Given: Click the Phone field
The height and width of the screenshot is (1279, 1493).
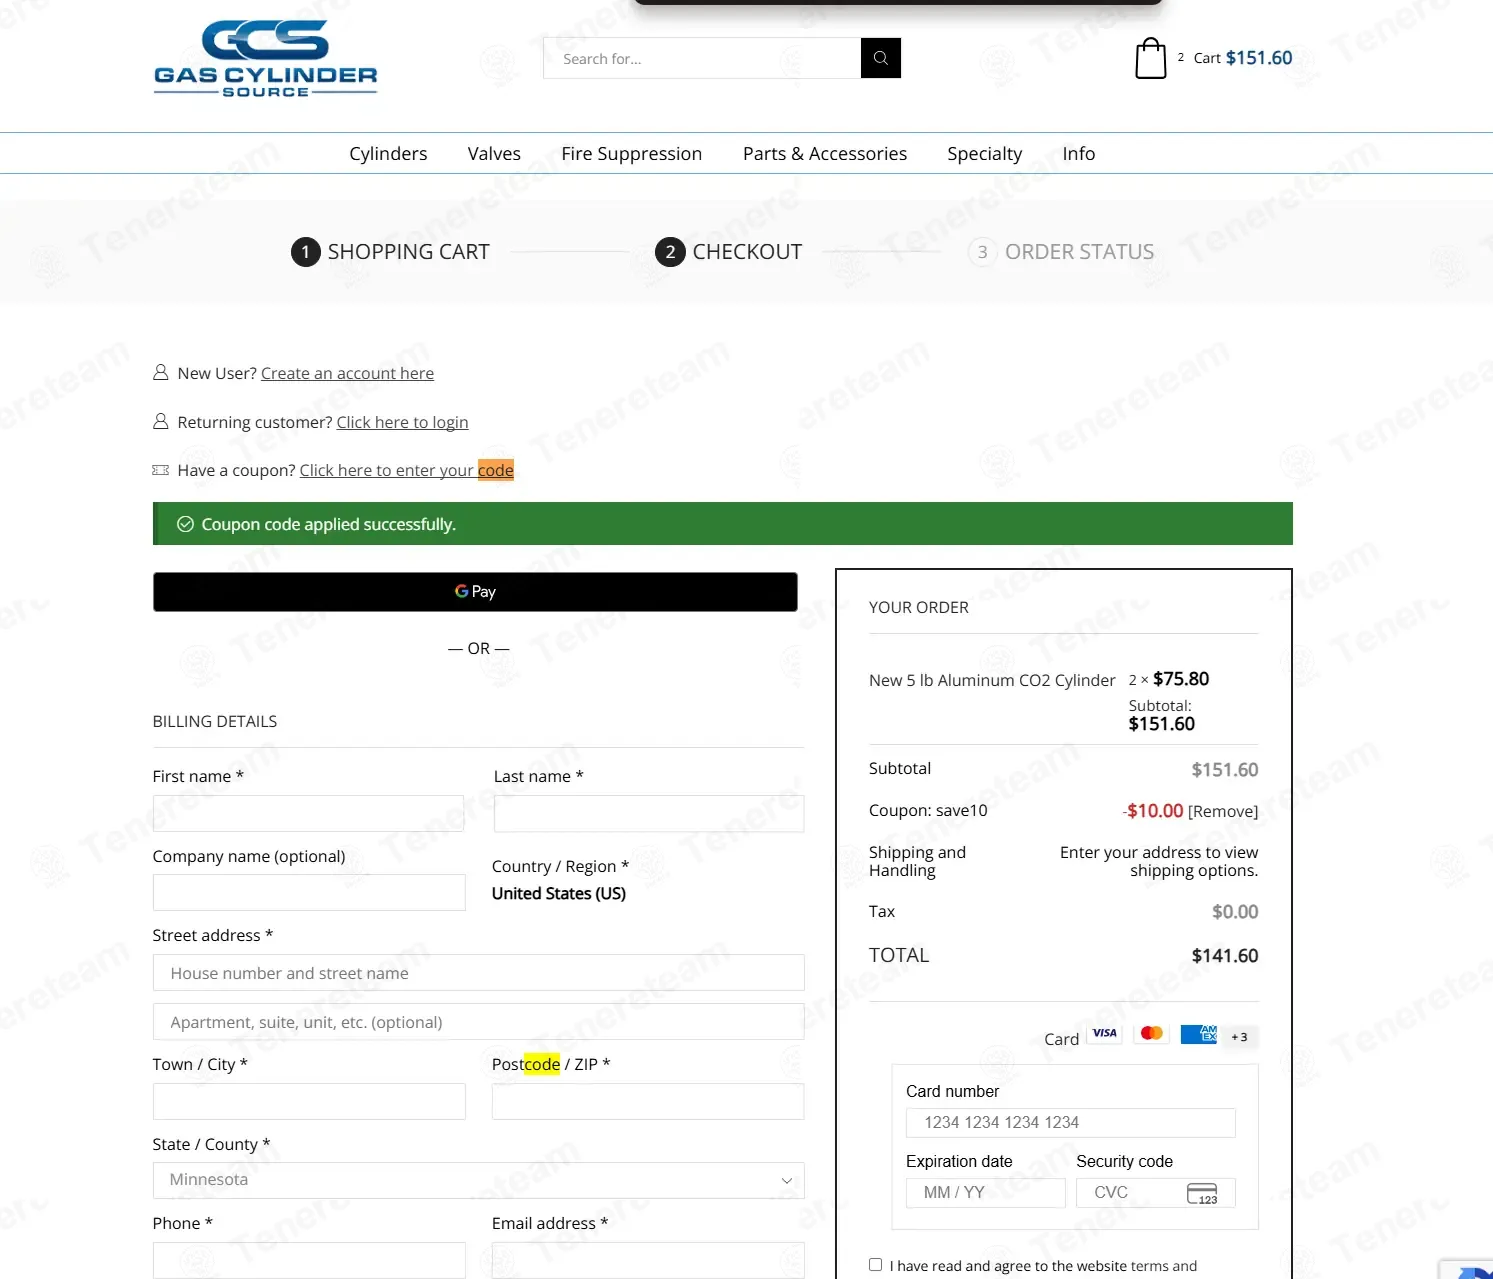Looking at the screenshot, I should point(309,1260).
